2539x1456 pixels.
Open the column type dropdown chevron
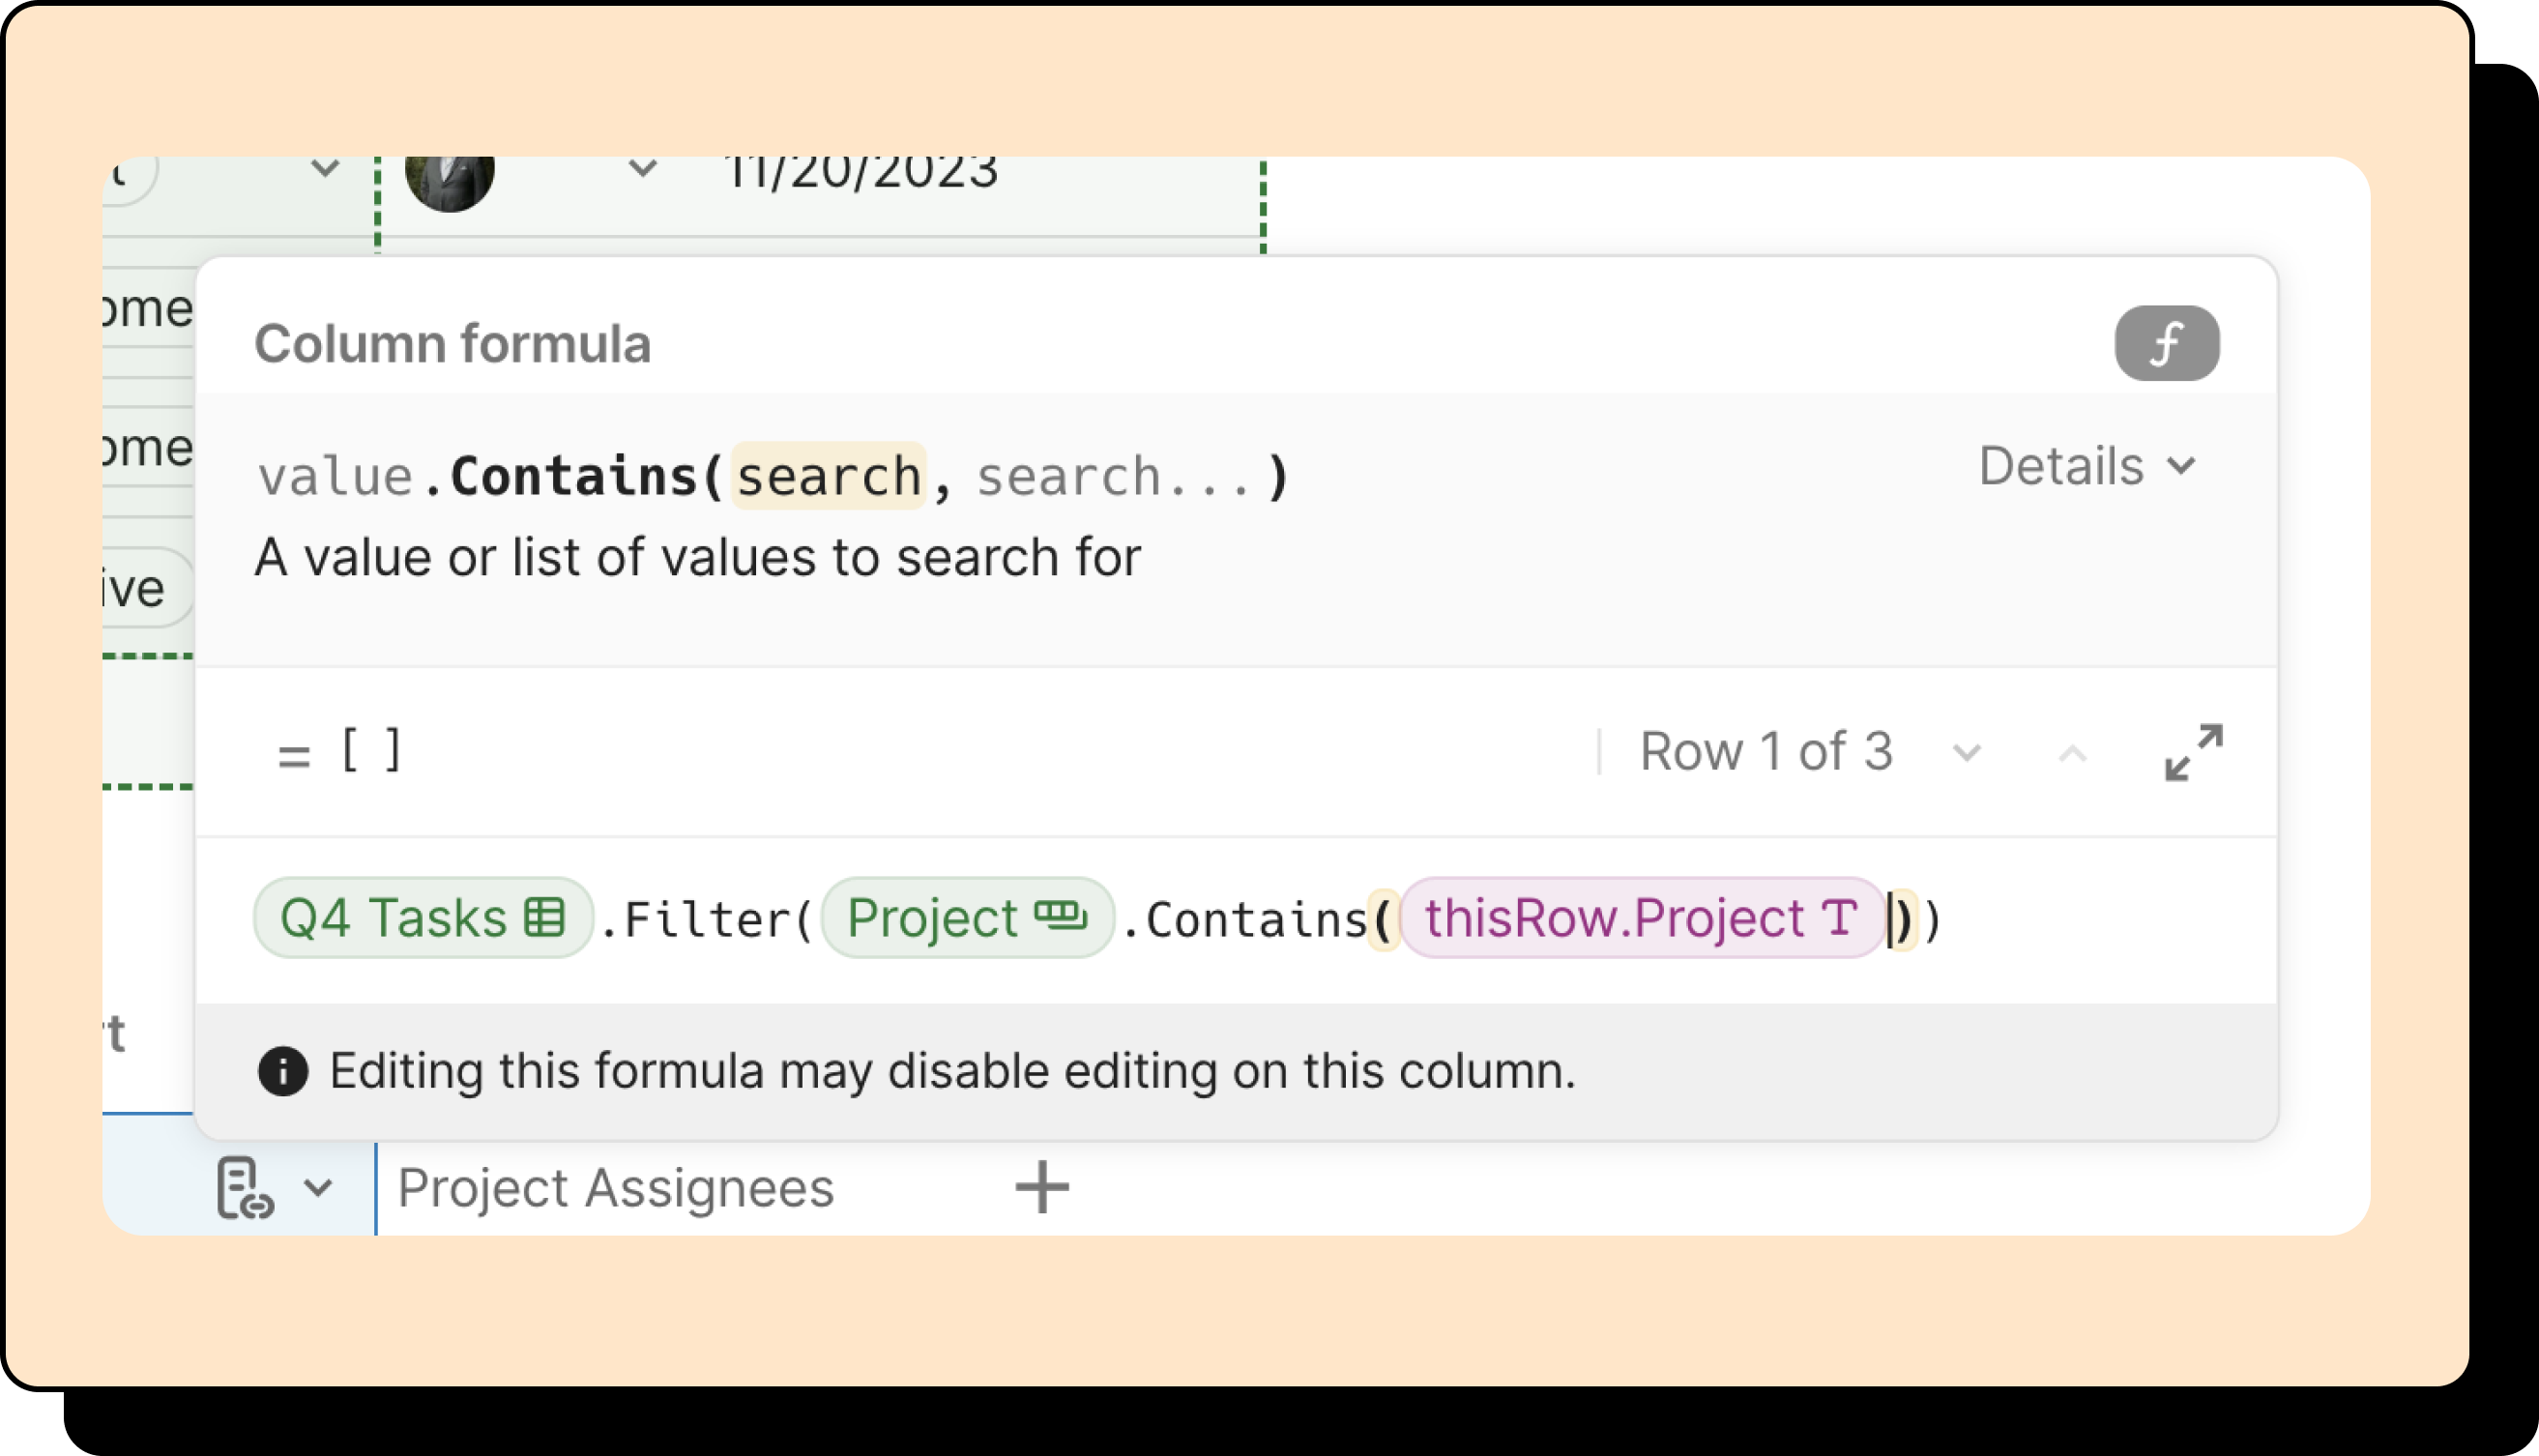pos(318,1188)
